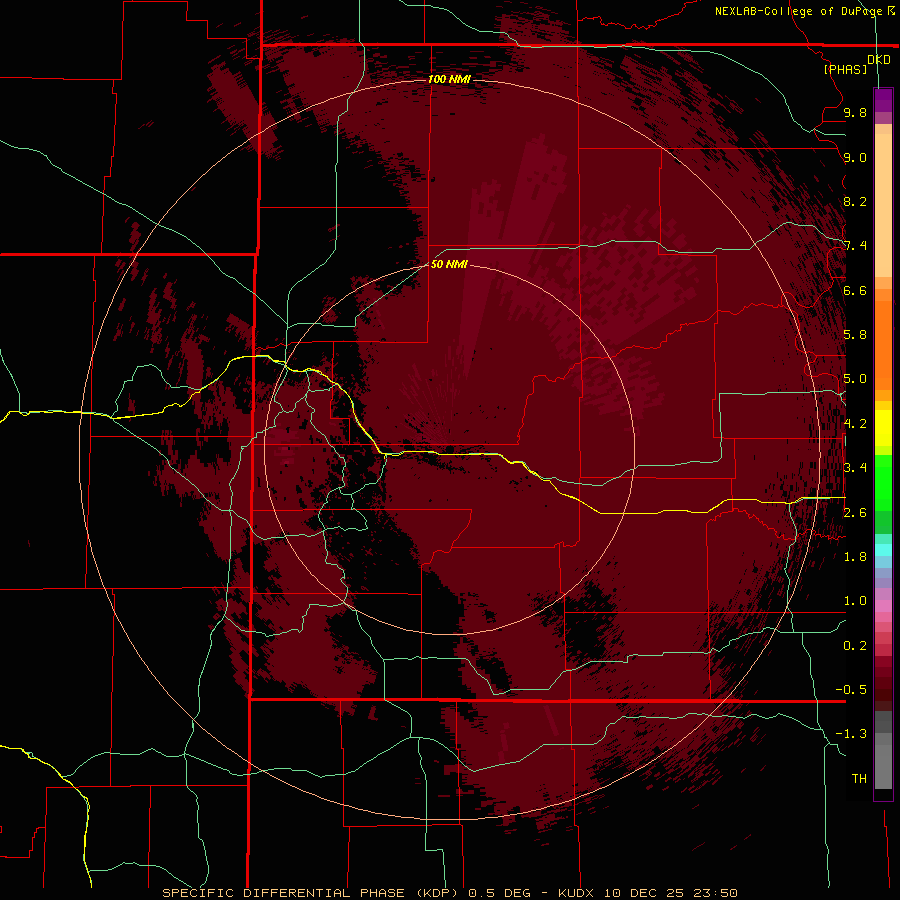Screen dimensions: 900x900
Task: Click the purple segment atop the color scale
Action: coord(883,100)
